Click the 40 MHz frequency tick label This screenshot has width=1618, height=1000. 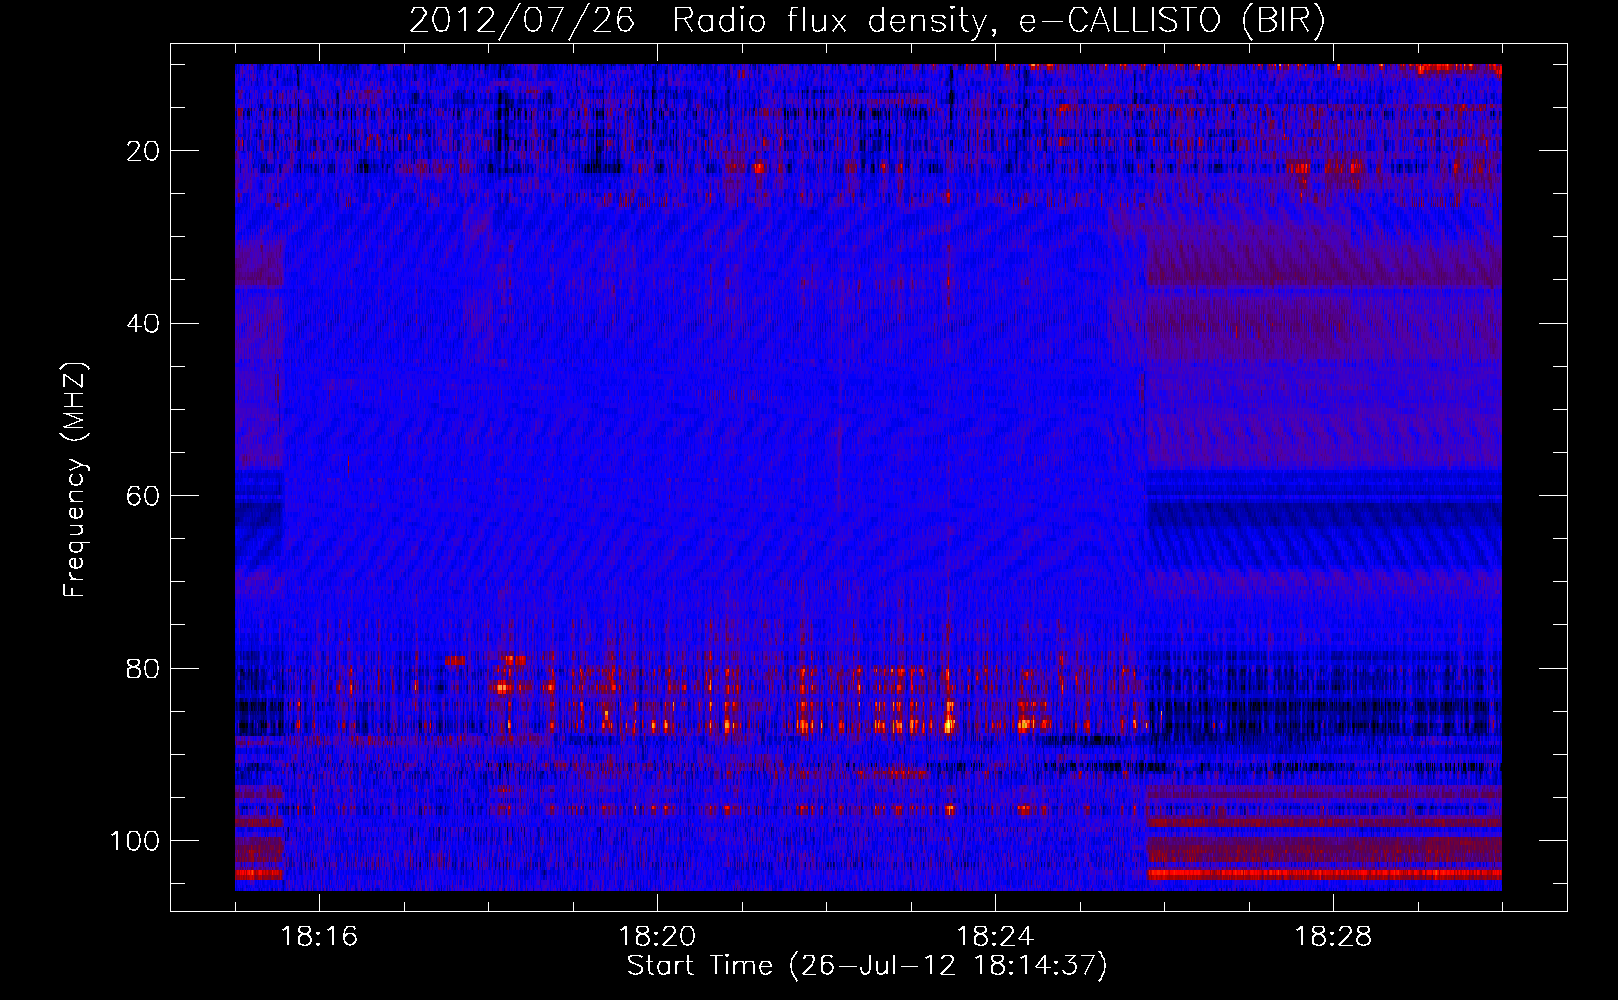(144, 324)
